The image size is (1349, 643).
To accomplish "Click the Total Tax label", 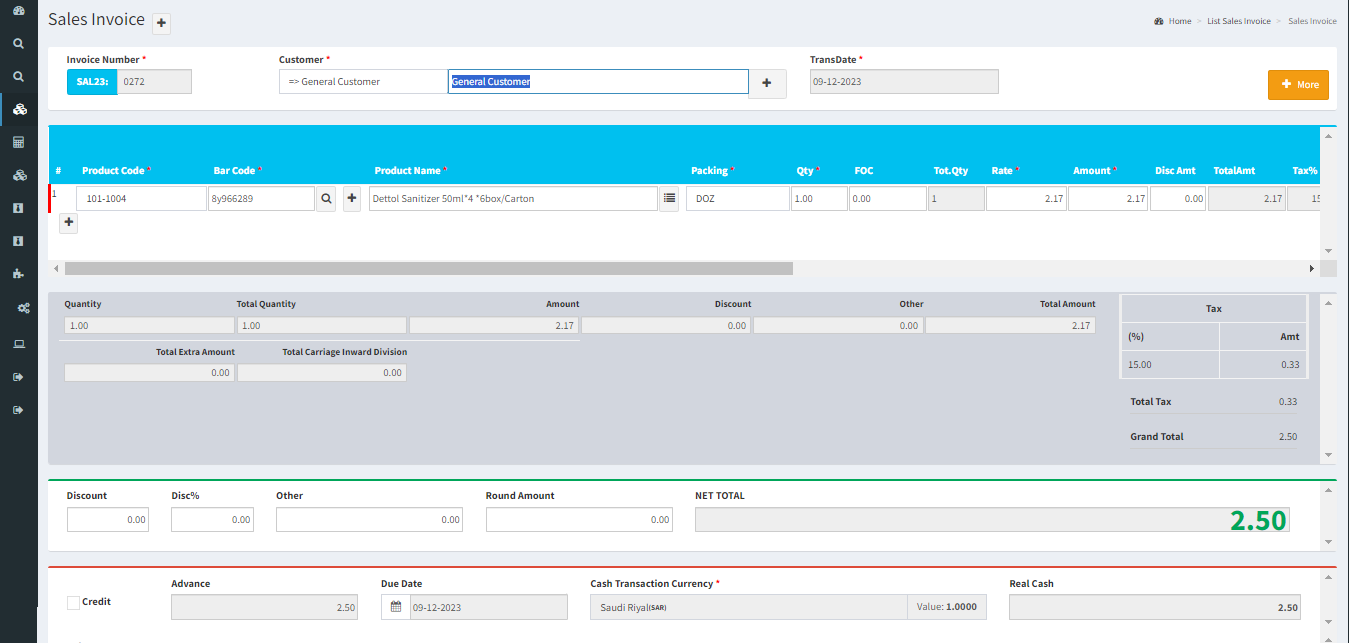I will coord(1150,402).
